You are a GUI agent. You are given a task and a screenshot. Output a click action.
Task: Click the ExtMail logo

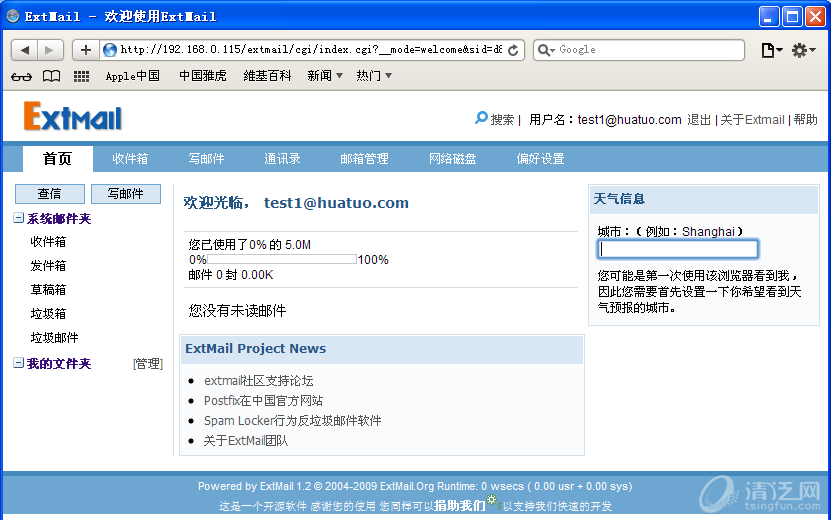(73, 118)
